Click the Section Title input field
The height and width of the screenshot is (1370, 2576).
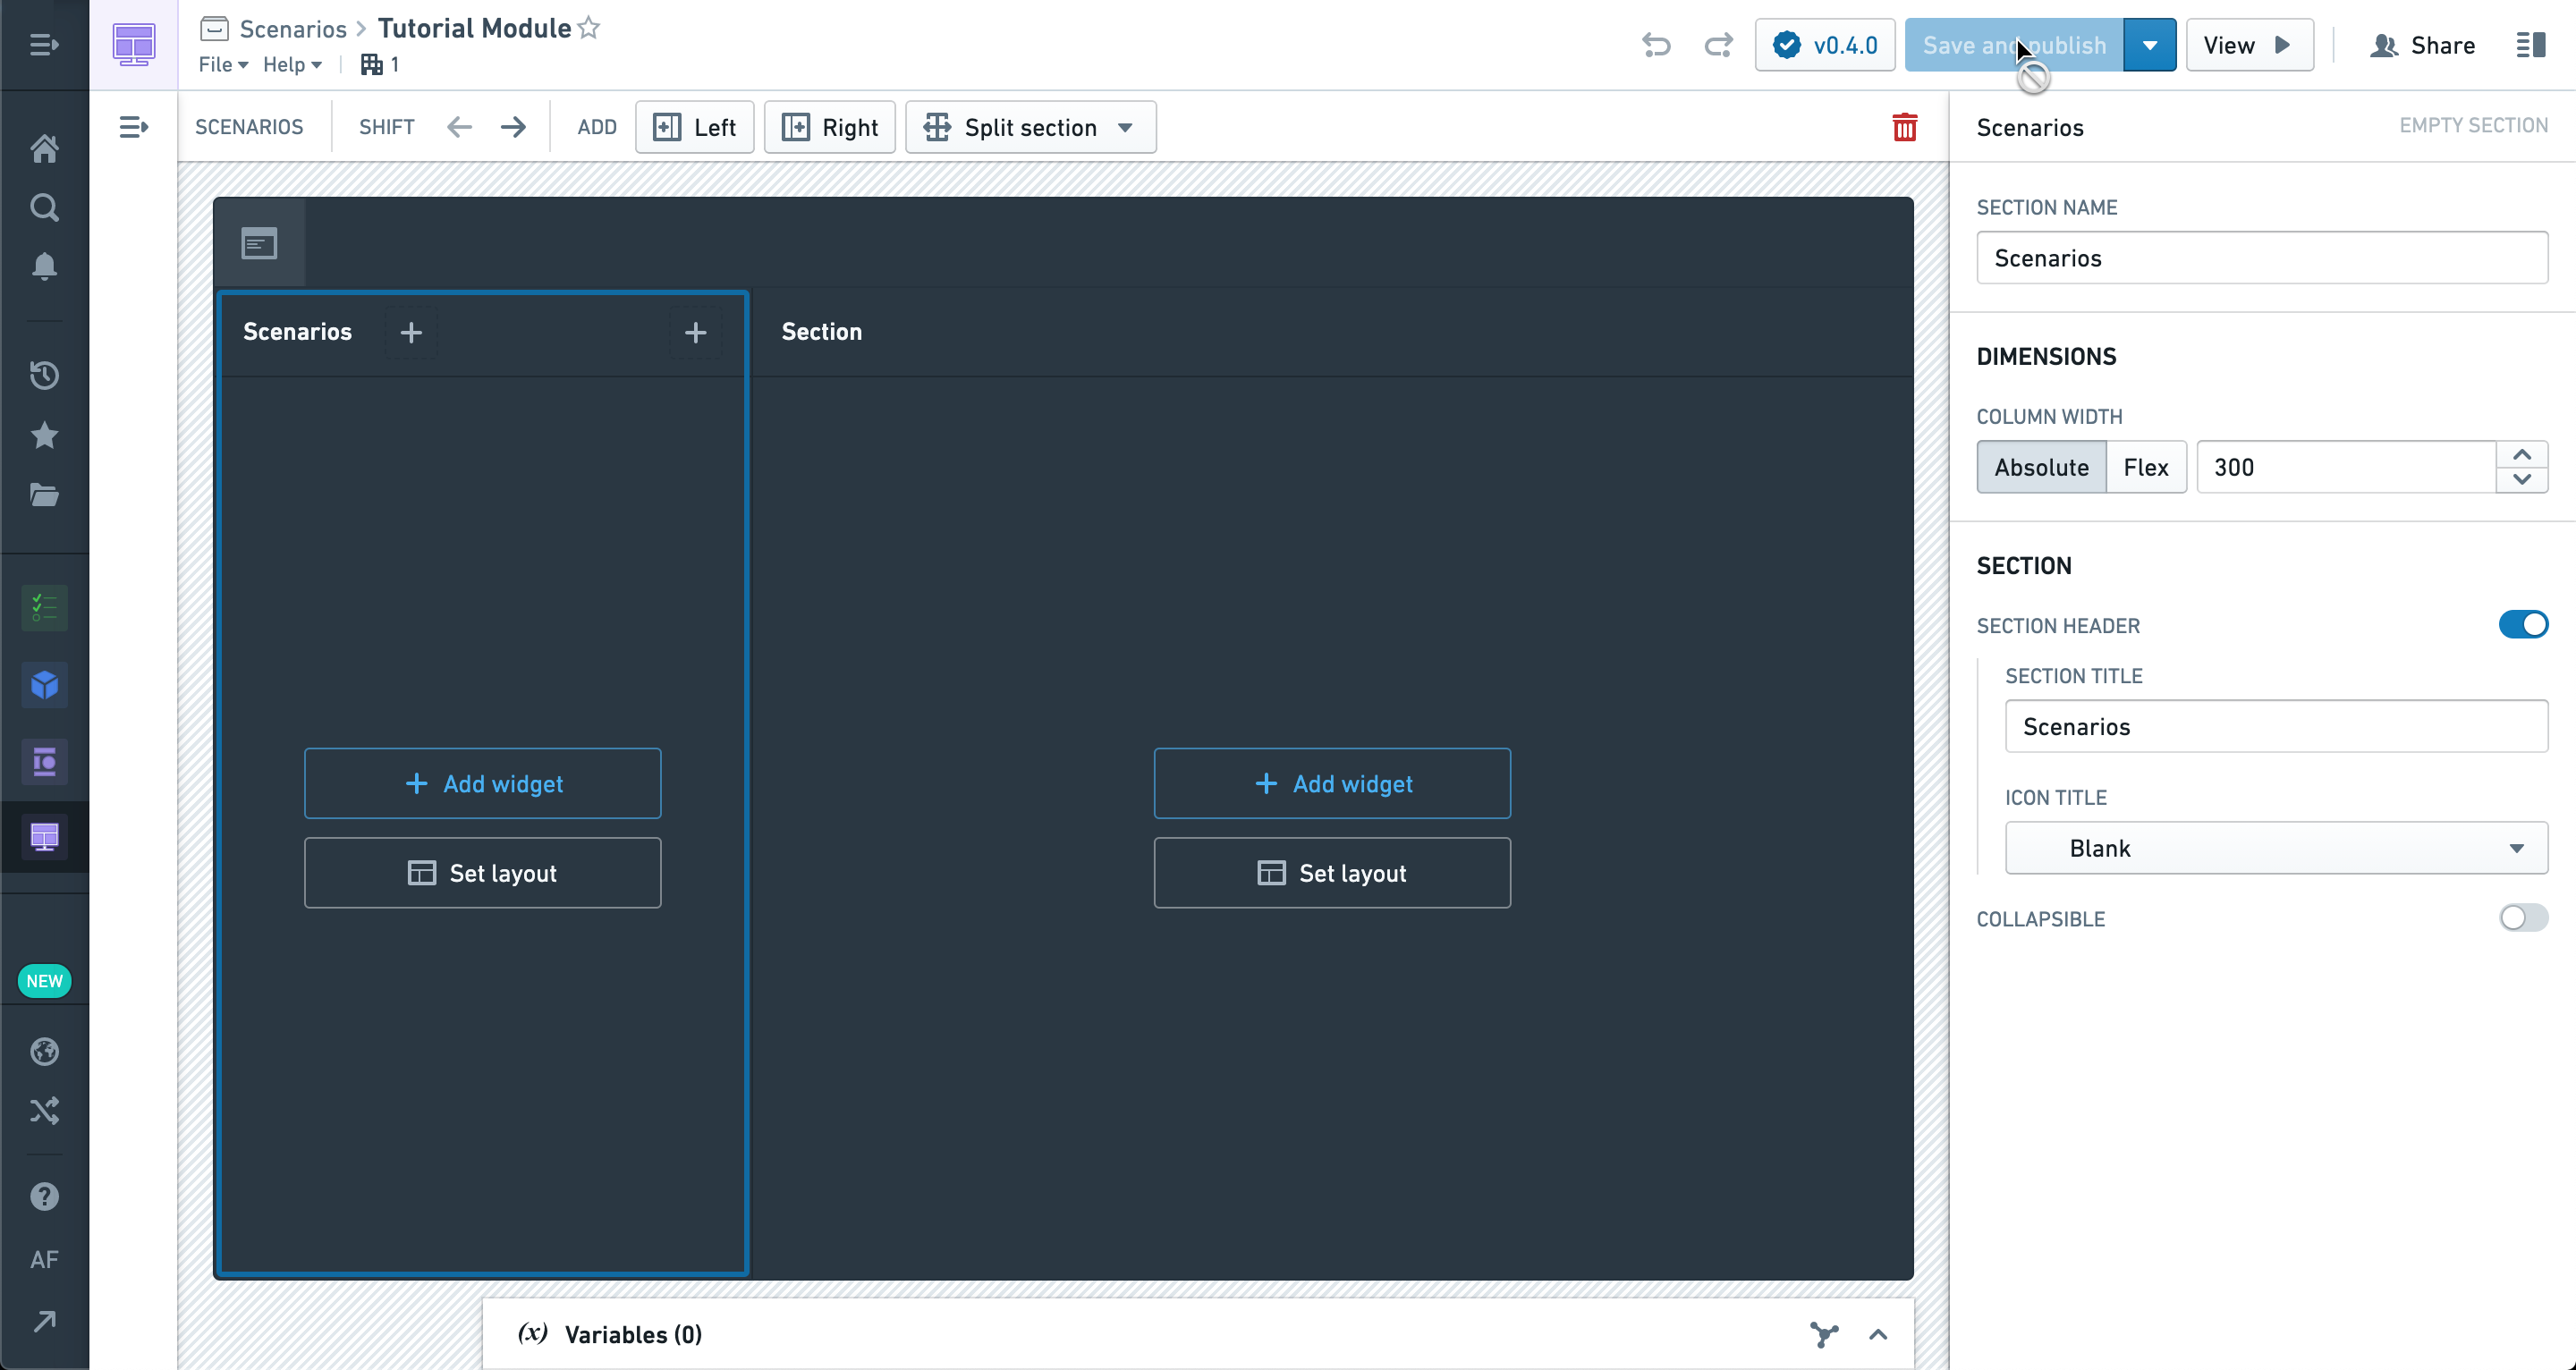pos(2276,726)
